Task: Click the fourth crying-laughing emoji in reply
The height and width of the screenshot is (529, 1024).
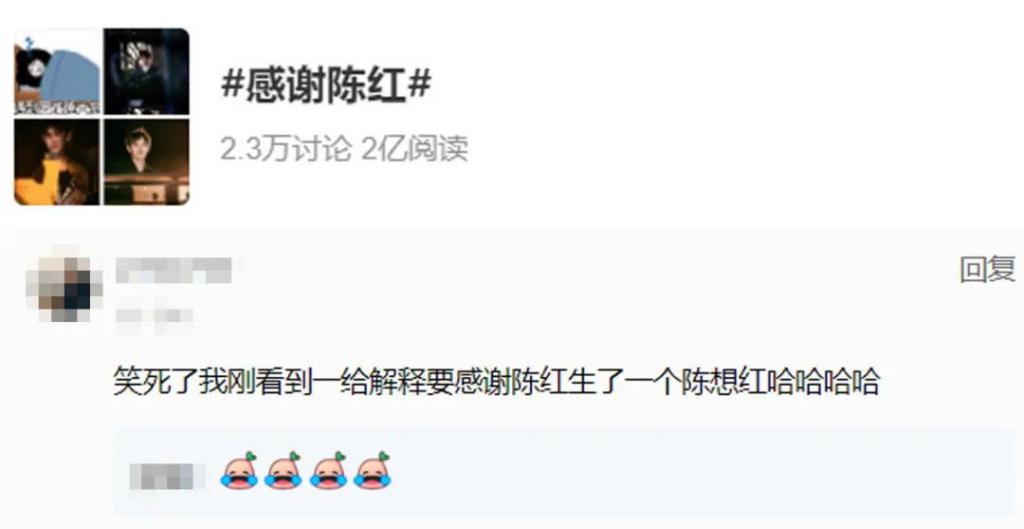Action: coord(372,472)
